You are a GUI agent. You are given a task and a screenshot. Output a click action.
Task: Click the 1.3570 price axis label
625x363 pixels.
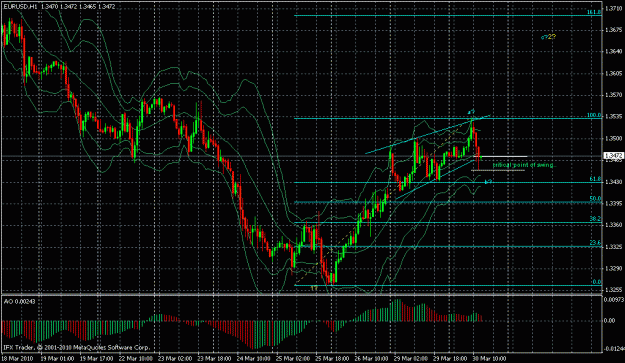[614, 95]
